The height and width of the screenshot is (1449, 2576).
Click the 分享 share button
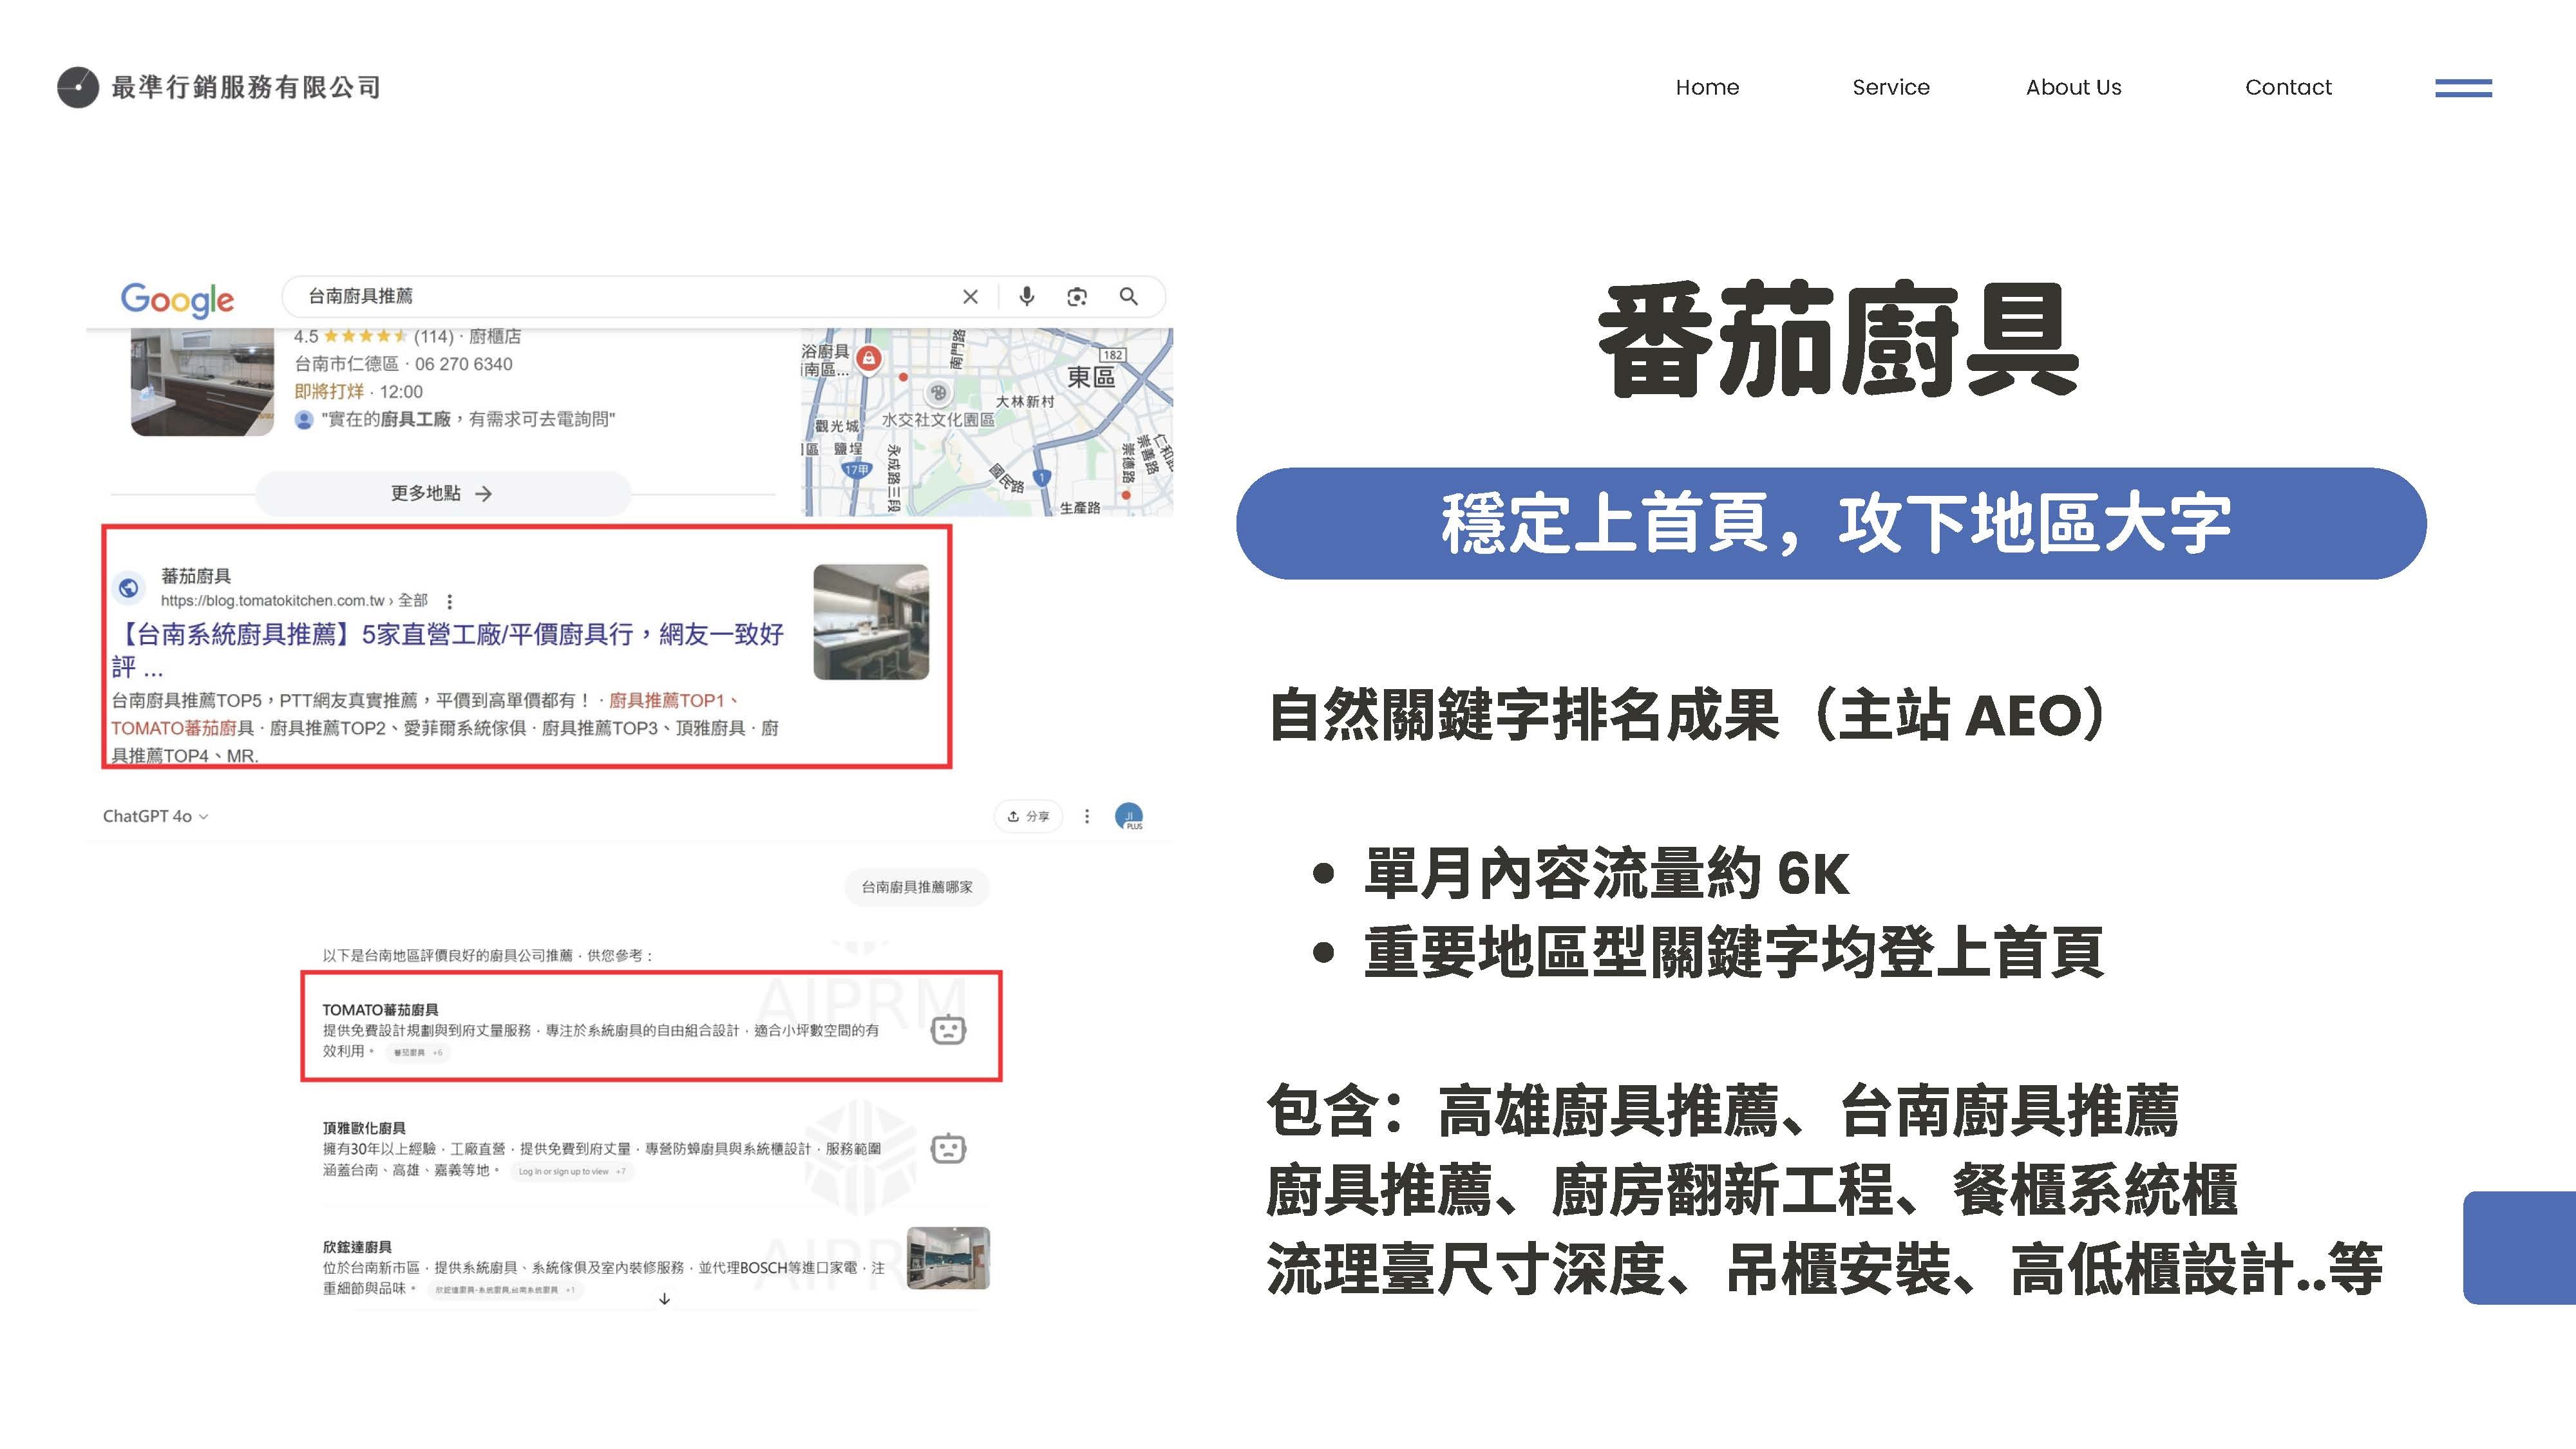point(1028,816)
